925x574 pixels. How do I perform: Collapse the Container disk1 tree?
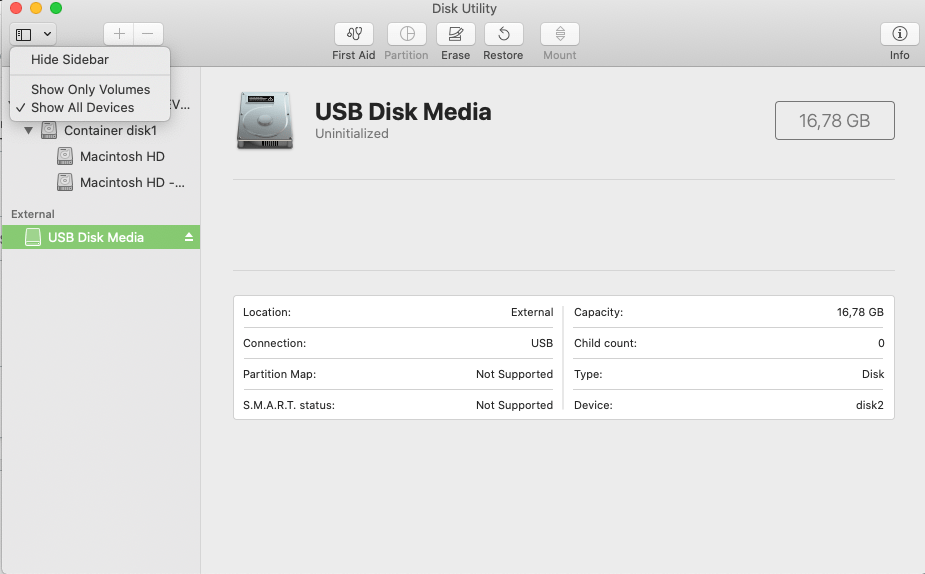(x=28, y=130)
